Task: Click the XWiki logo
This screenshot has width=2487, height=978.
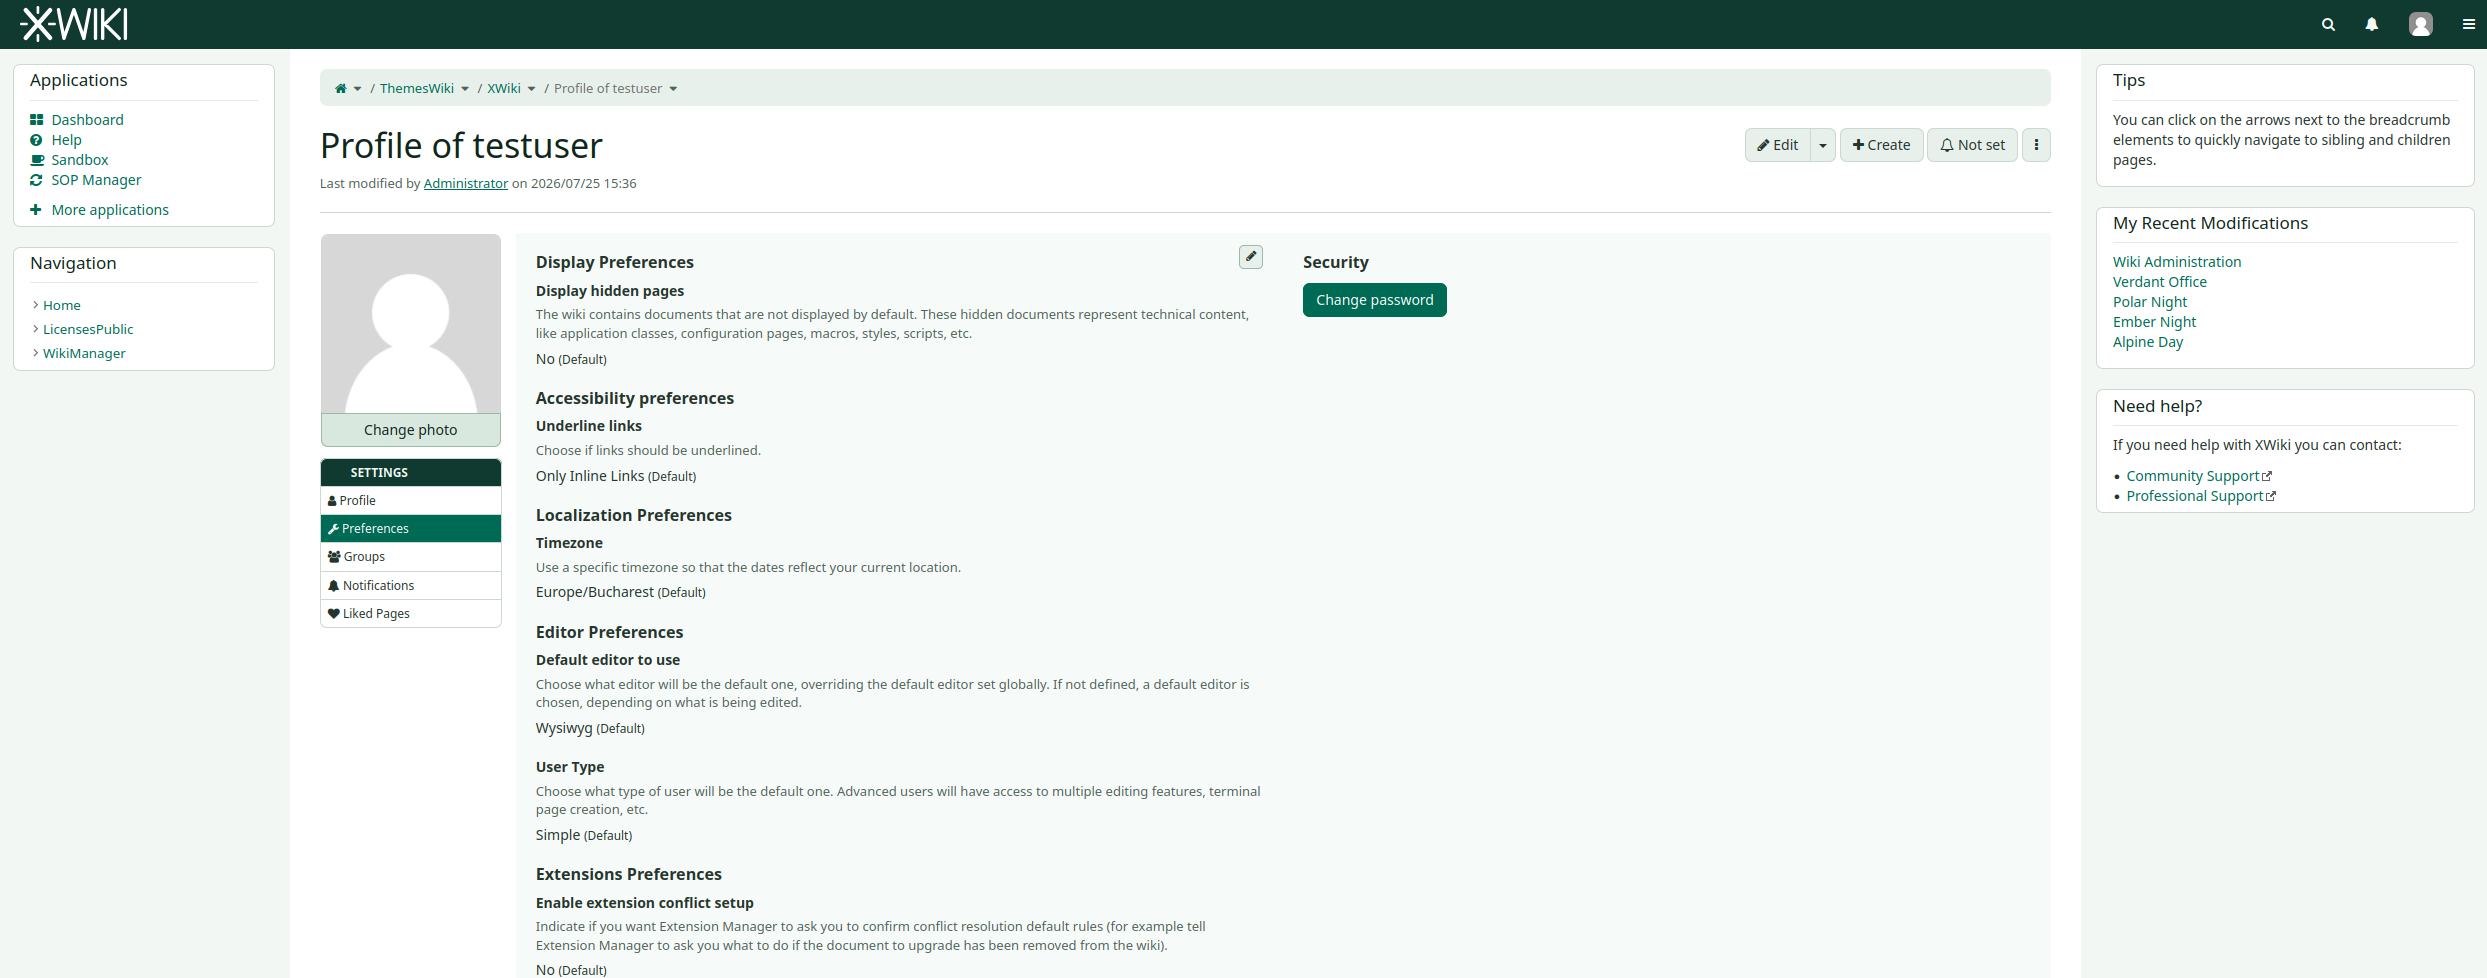Action: (x=74, y=24)
